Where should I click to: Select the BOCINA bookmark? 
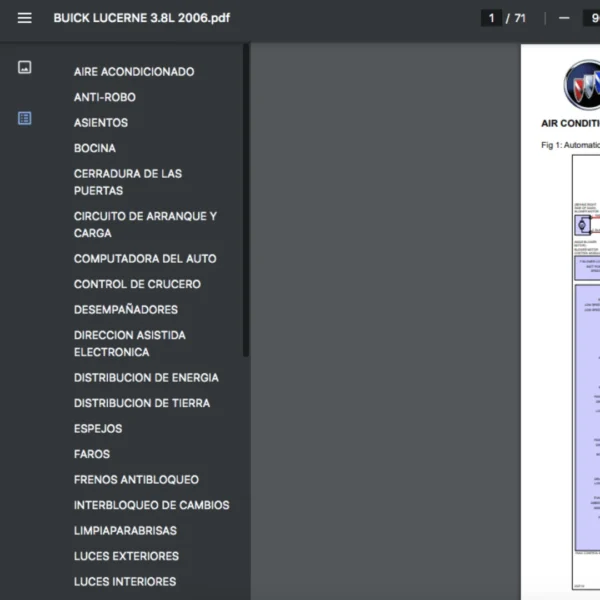point(95,148)
